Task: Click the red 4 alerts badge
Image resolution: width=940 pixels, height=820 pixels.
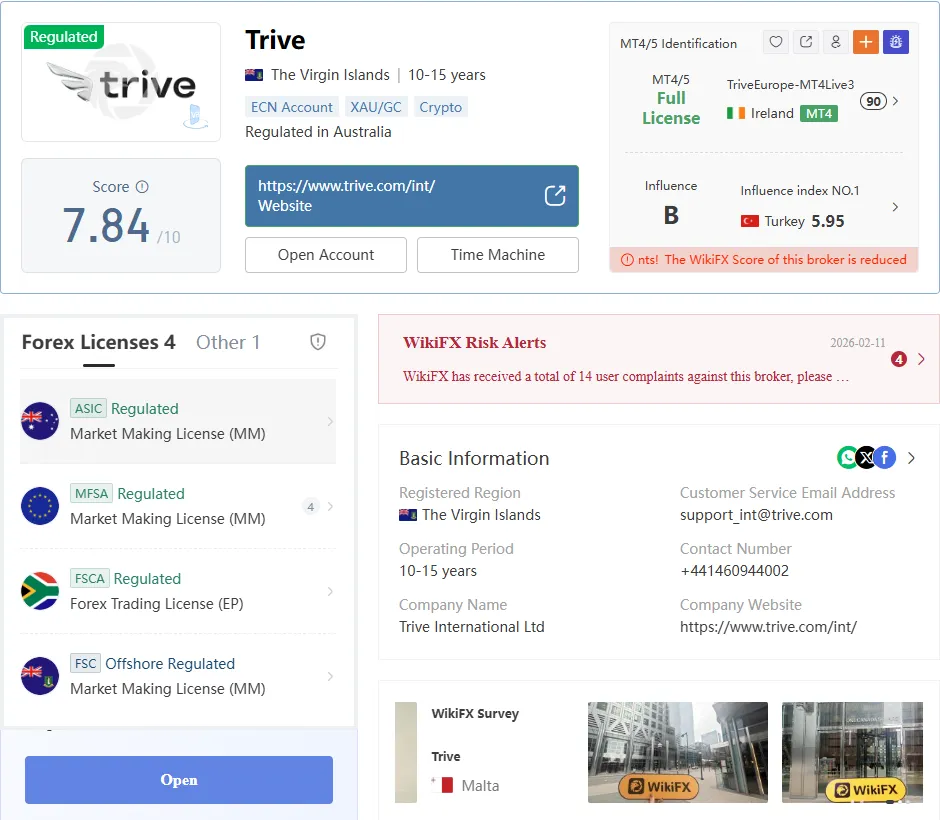Action: click(x=899, y=359)
